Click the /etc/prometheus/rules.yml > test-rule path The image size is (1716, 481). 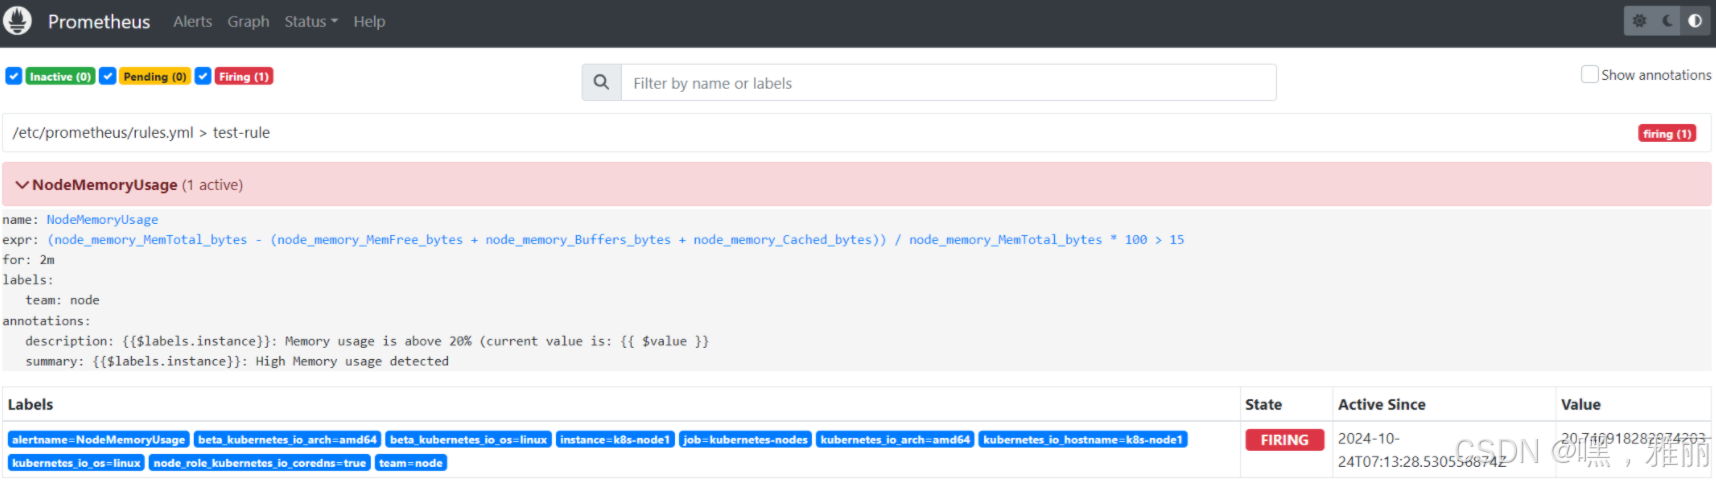click(x=141, y=132)
